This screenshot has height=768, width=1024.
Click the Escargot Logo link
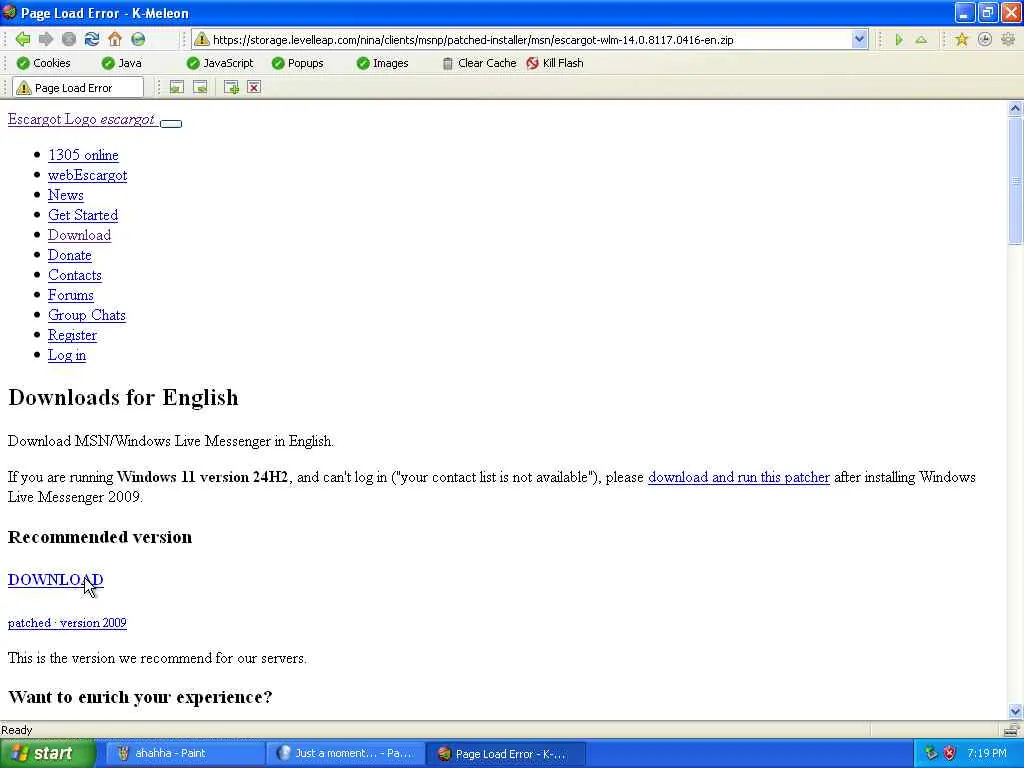[82, 120]
